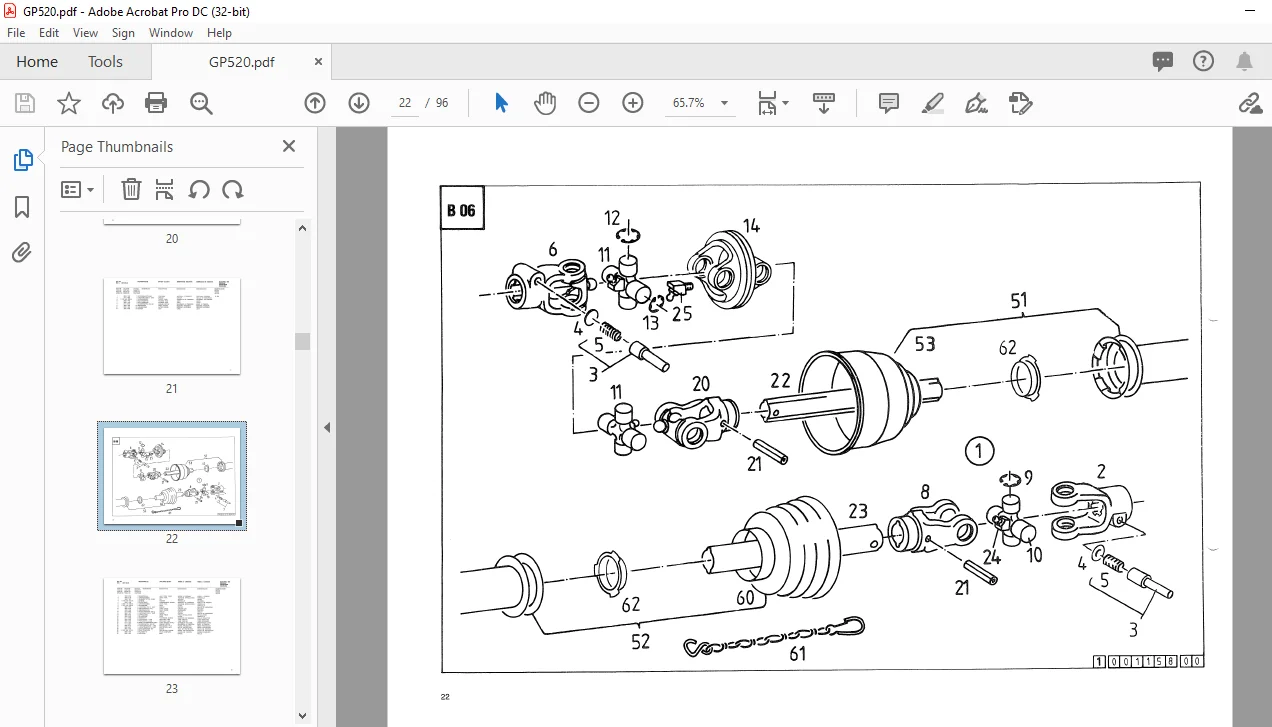
Task: Select the page 22 thumbnail
Action: click(x=172, y=476)
